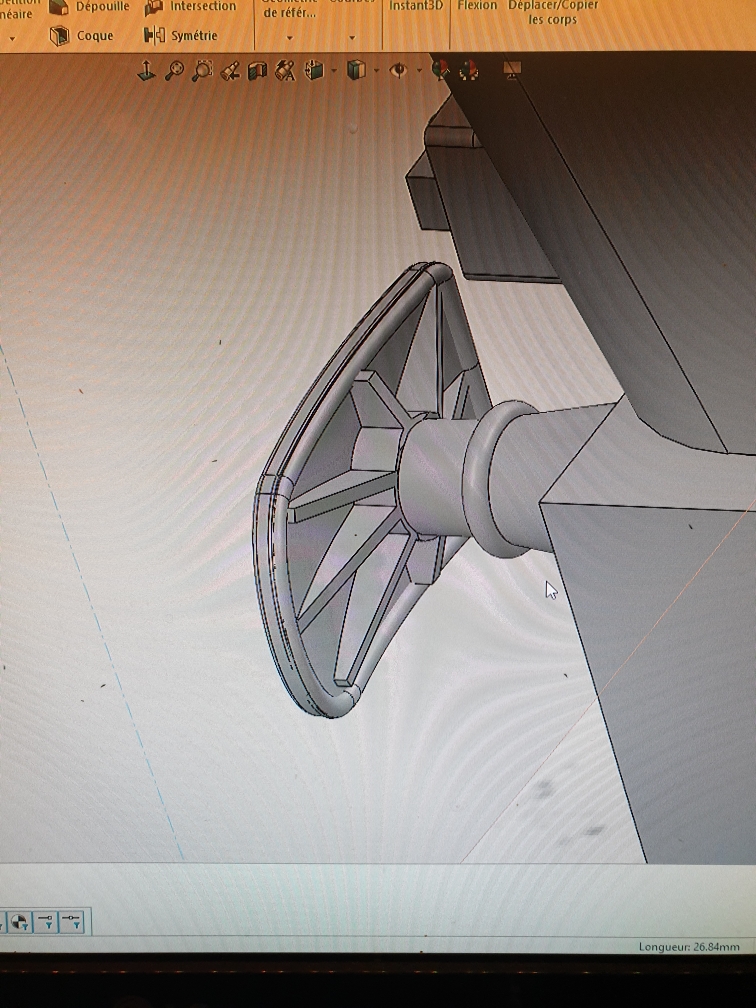The image size is (756, 1008).
Task: Open Dynamic Annotation Views icon
Action: point(285,70)
